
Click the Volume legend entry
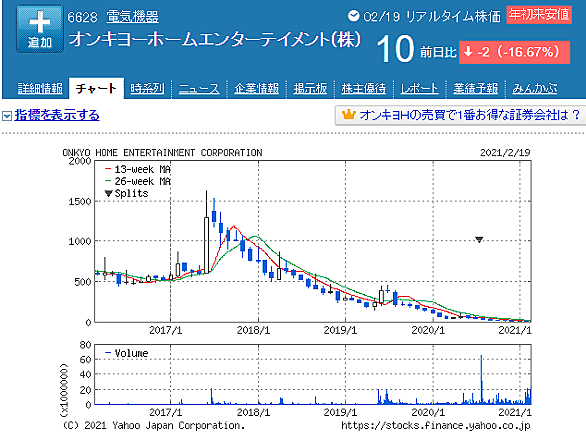coord(127,353)
